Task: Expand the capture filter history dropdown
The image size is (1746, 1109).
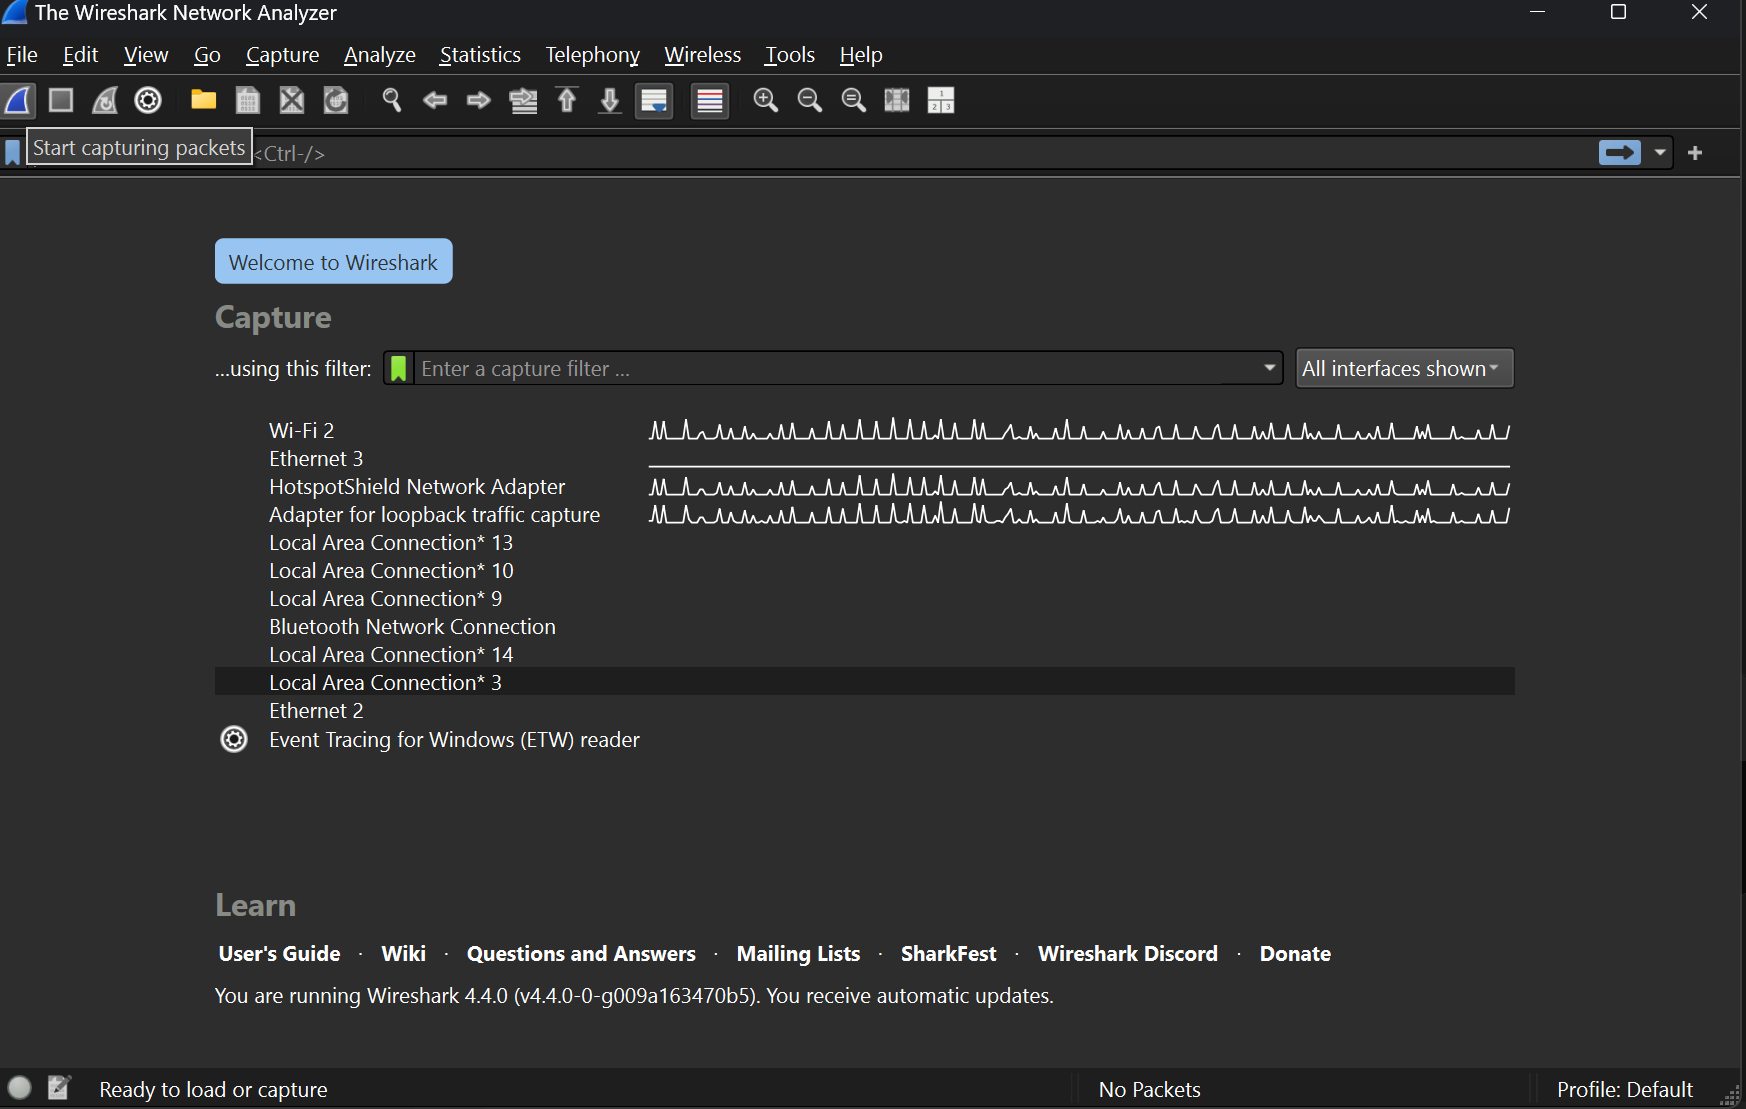Action: click(1270, 368)
